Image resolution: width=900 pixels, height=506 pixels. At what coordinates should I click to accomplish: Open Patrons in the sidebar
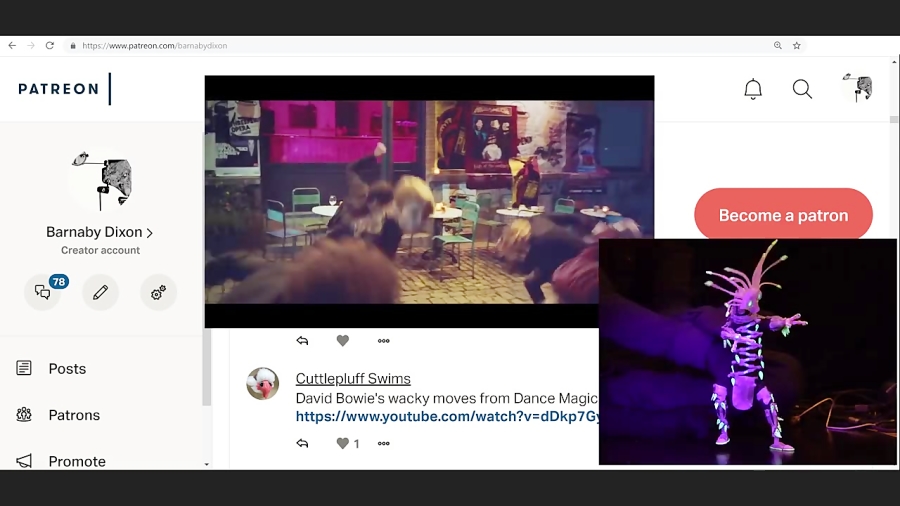(x=74, y=415)
